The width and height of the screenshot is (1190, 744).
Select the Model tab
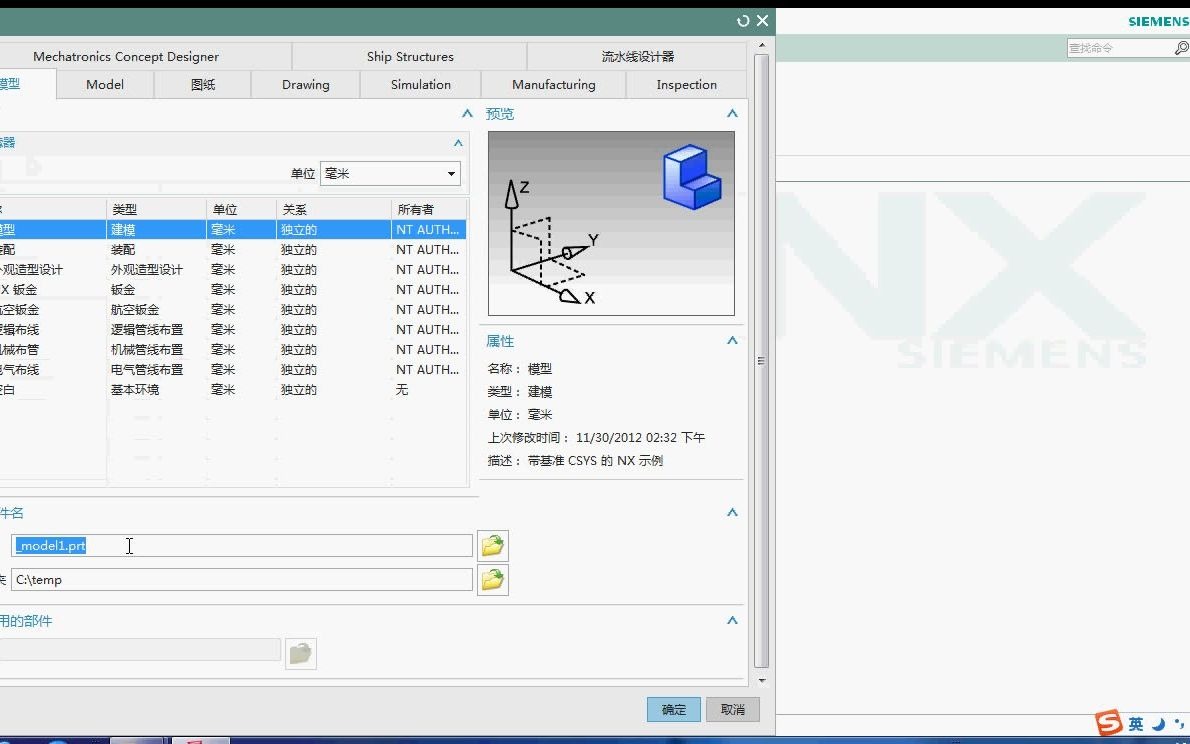pos(105,84)
